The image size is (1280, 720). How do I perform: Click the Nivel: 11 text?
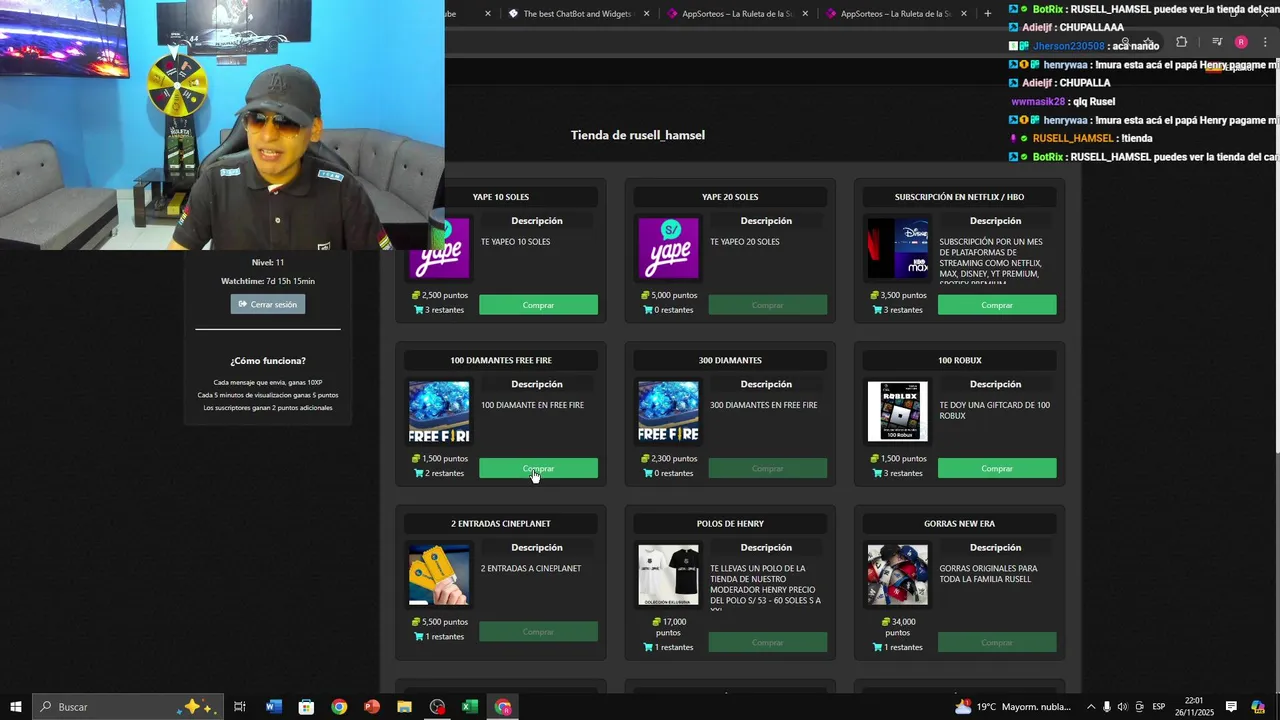pyautogui.click(x=267, y=262)
